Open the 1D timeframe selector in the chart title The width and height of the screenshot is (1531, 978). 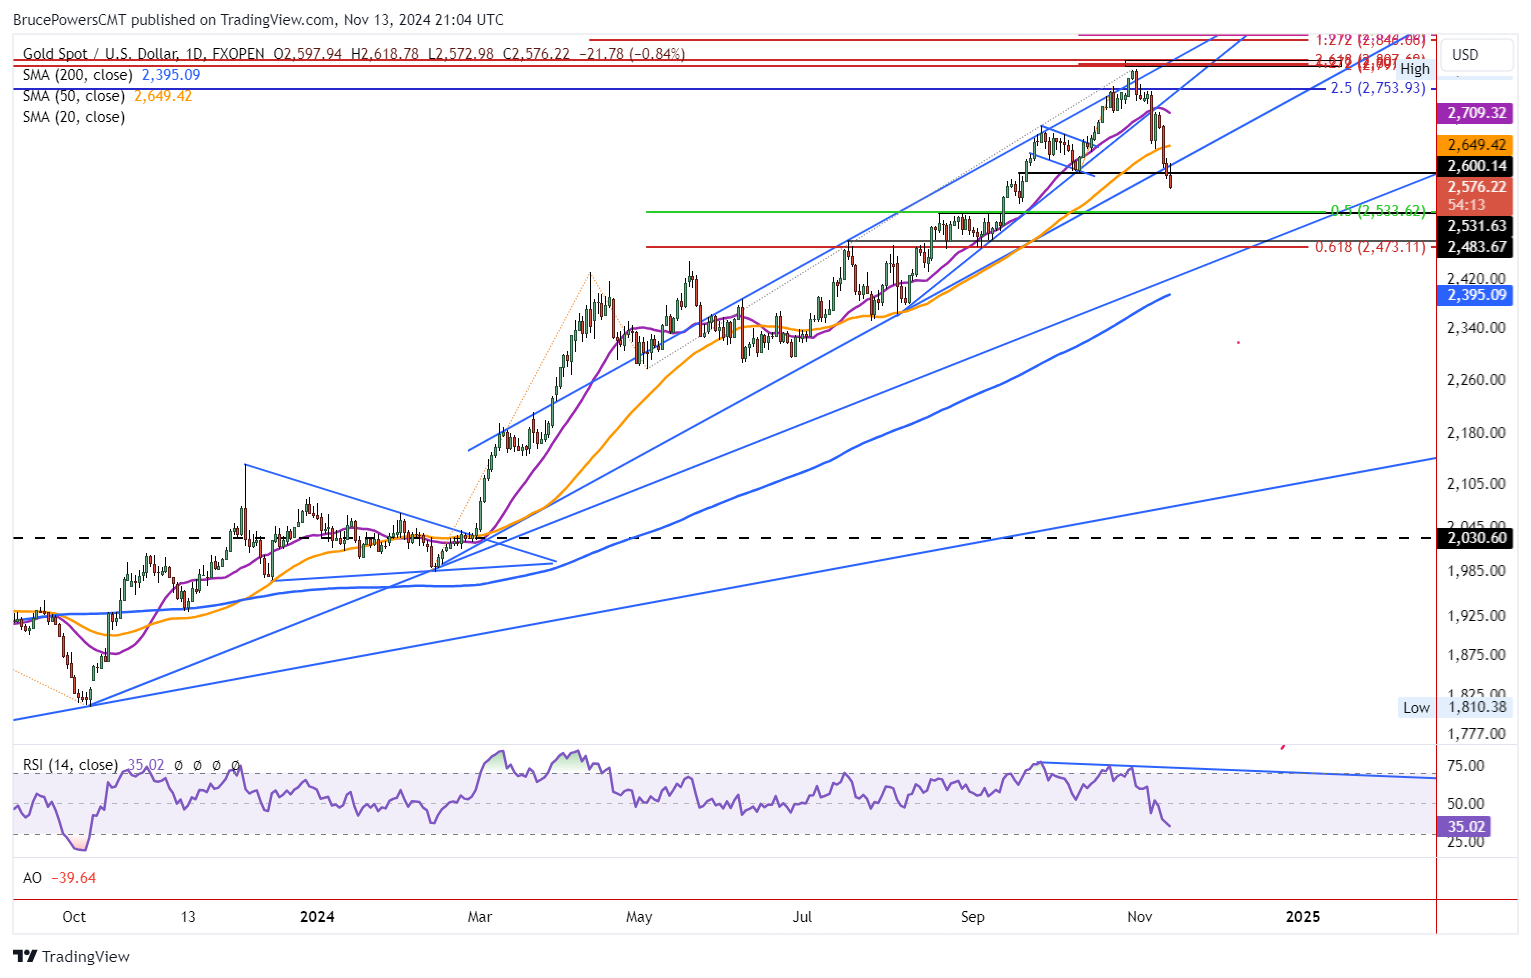tap(194, 55)
